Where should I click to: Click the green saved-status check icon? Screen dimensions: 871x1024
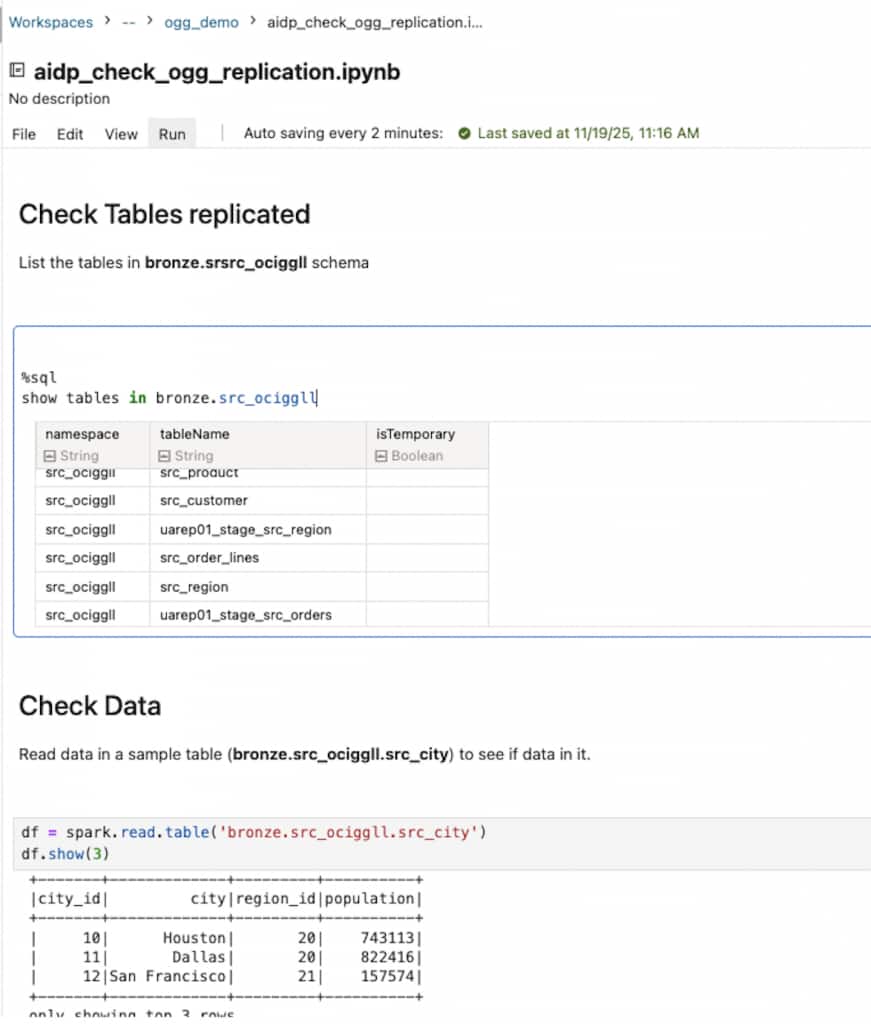(464, 133)
